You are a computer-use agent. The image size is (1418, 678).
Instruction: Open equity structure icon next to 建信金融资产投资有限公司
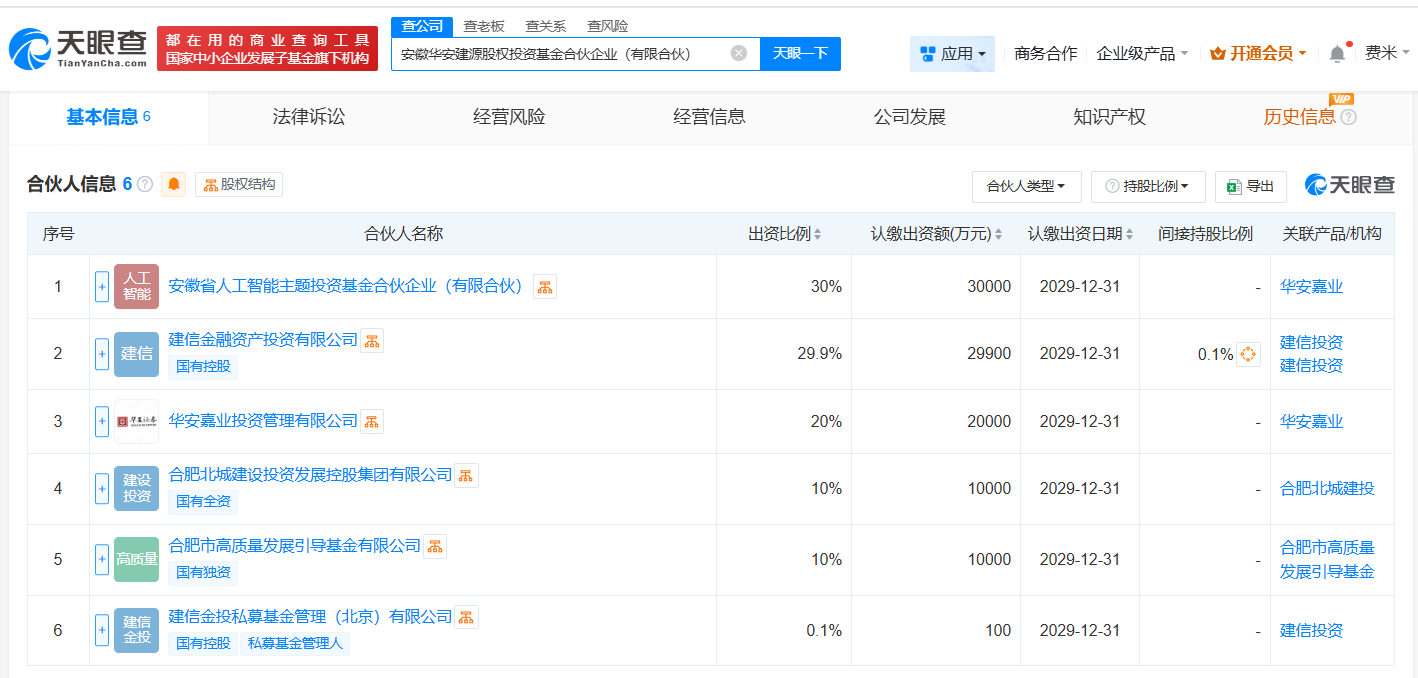pyautogui.click(x=372, y=341)
